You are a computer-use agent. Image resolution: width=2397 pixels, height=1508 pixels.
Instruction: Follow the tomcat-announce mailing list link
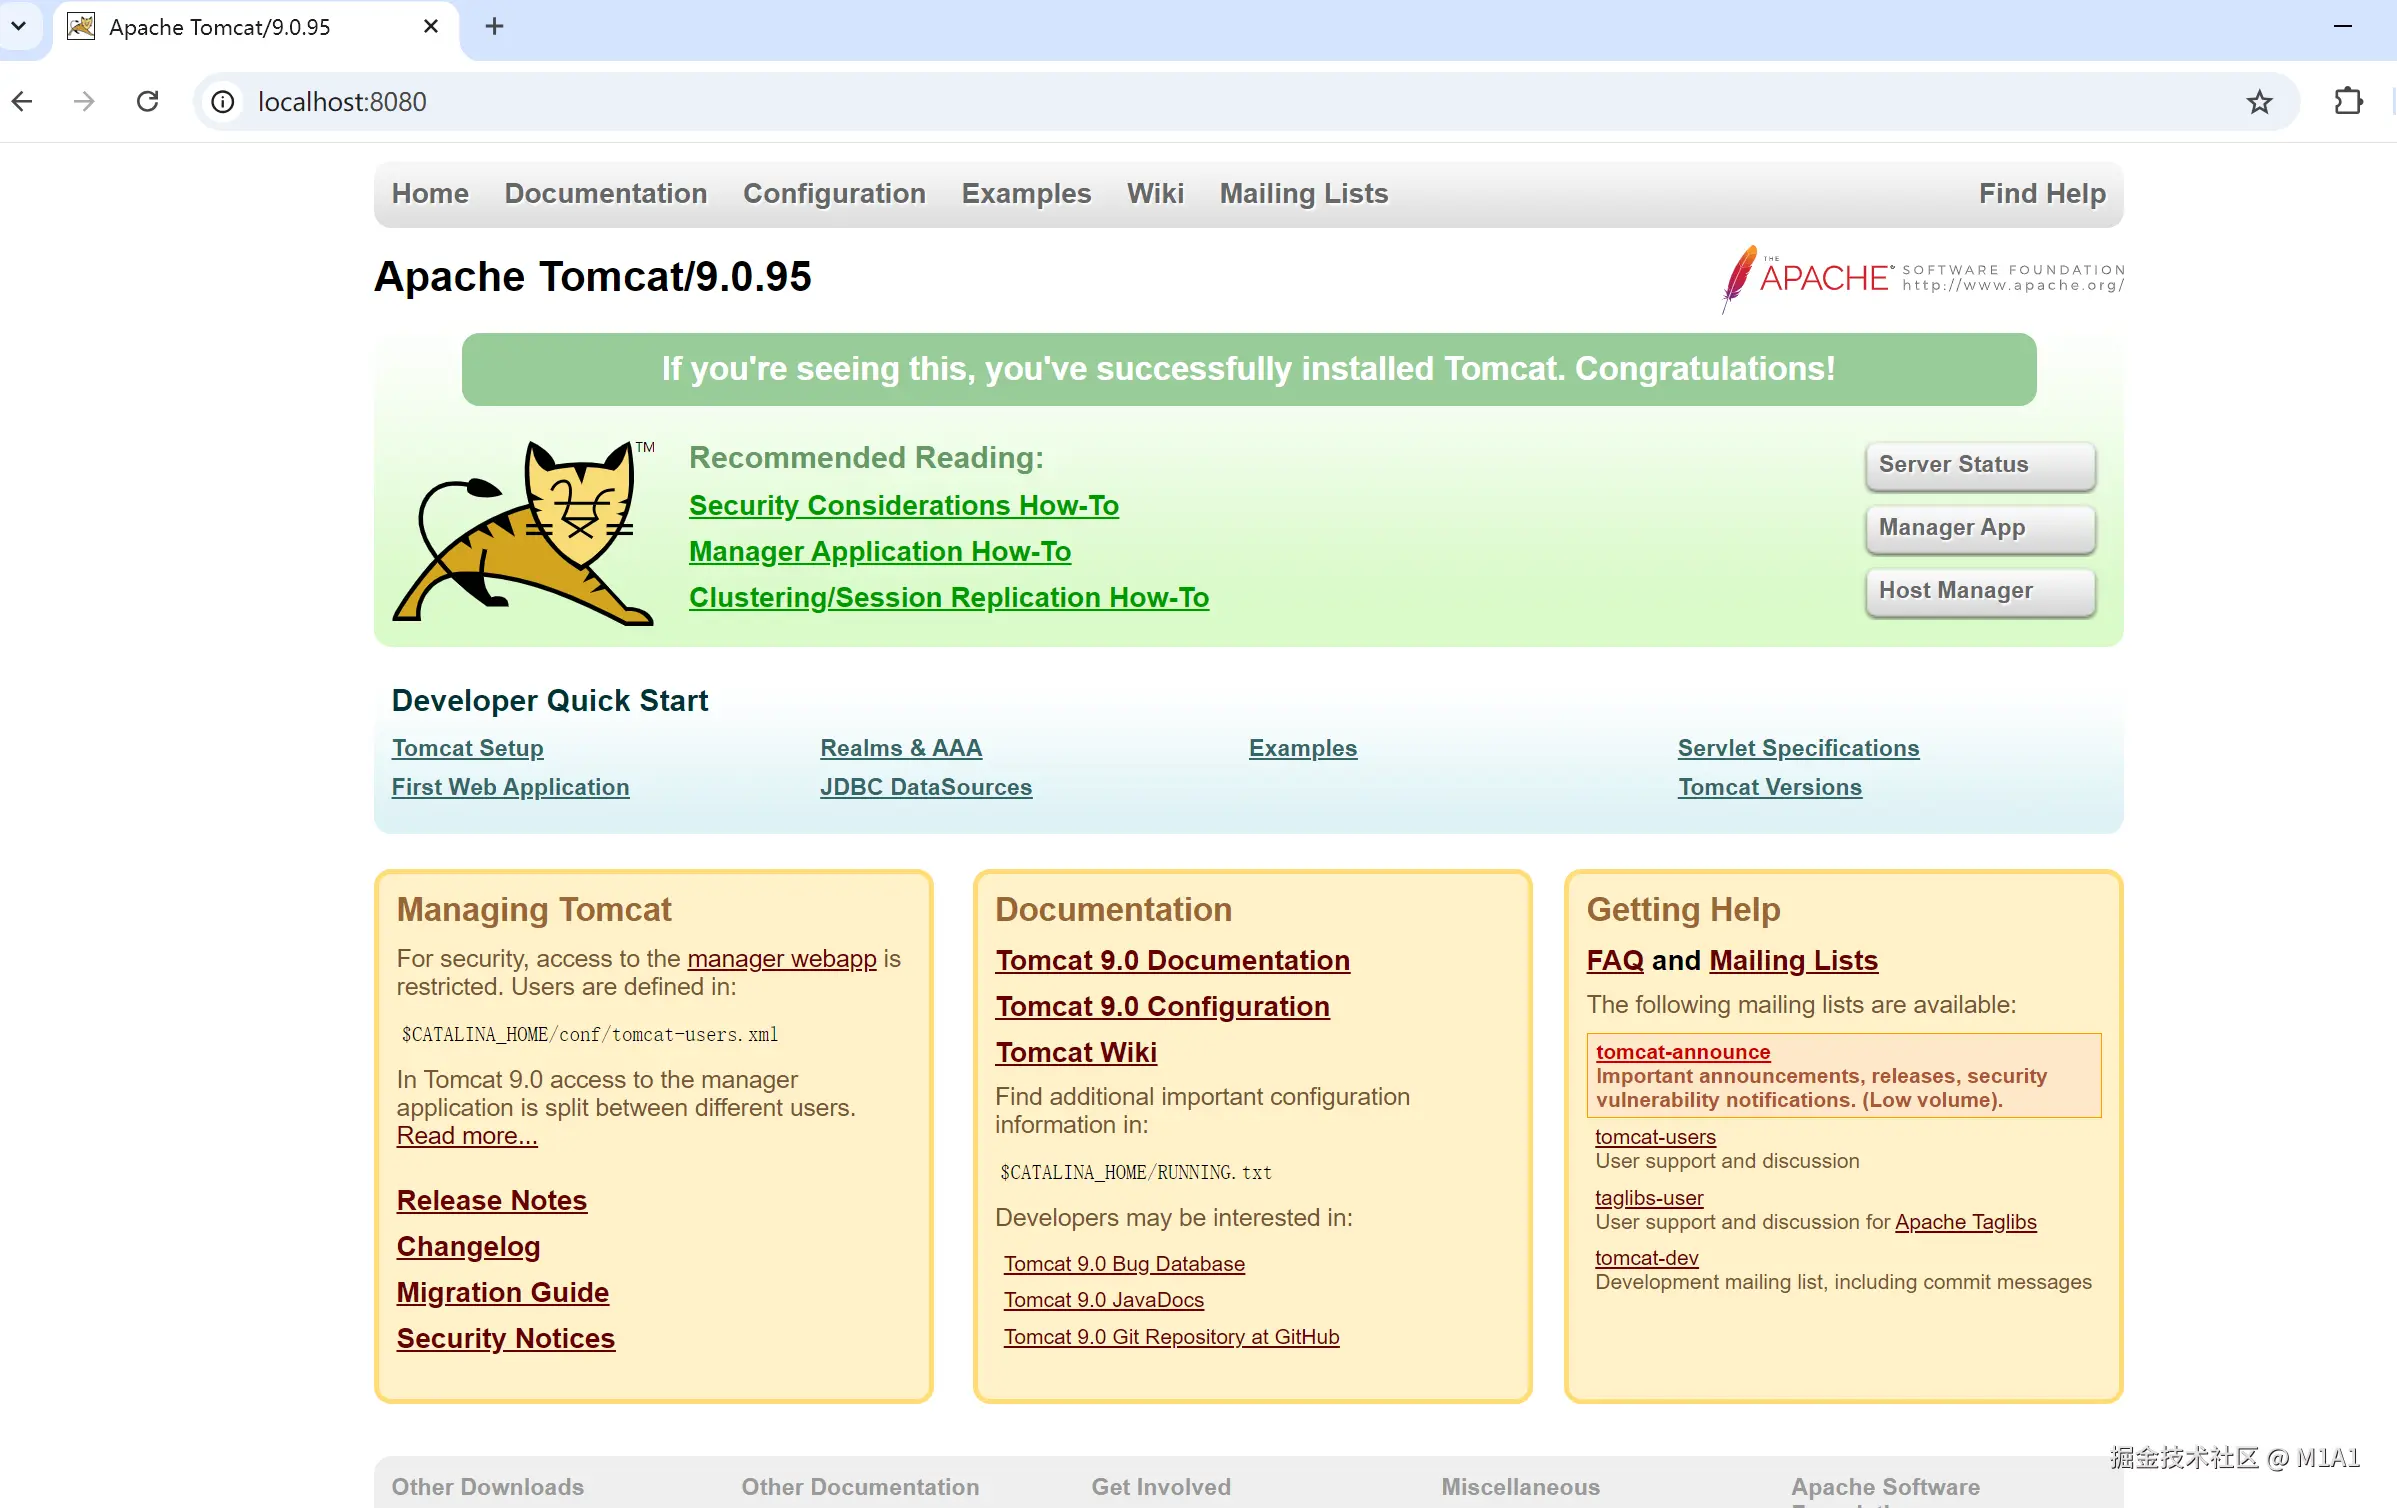[x=1682, y=1052]
